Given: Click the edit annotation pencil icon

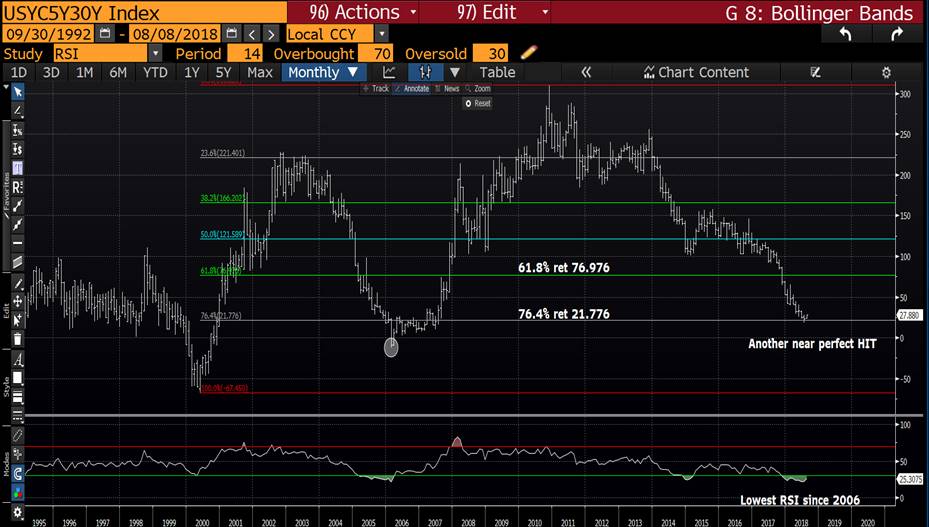Looking at the screenshot, I should (18, 283).
